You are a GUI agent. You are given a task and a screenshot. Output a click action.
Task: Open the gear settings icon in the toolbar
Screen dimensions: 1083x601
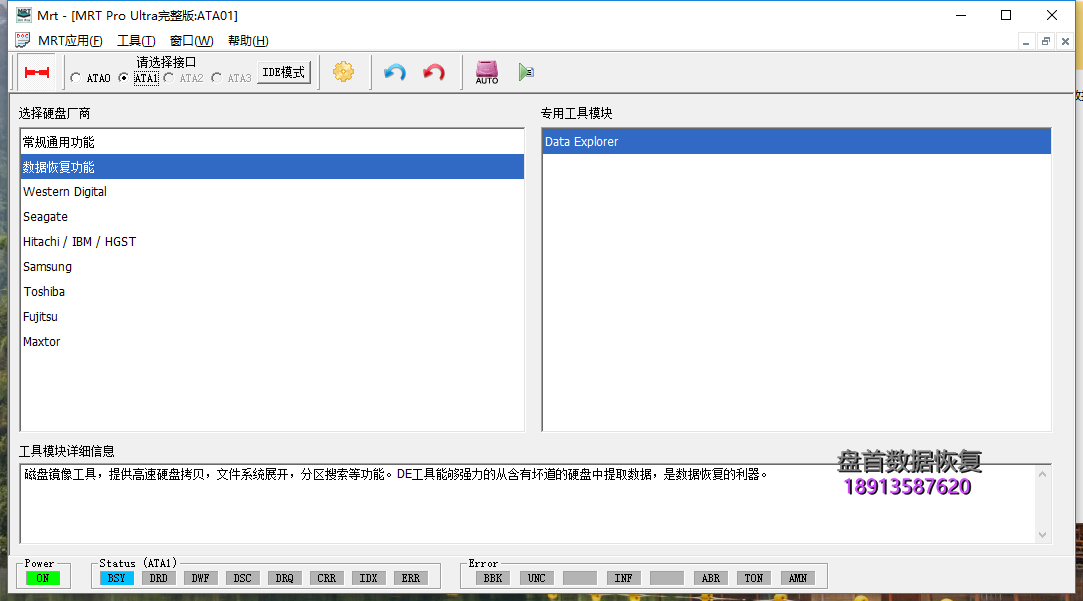tap(343, 72)
